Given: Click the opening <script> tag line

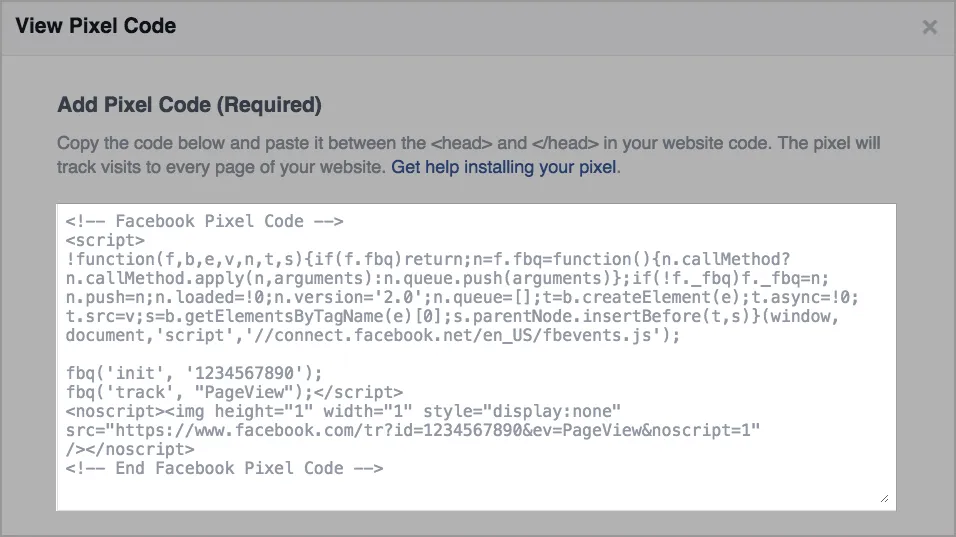Looking at the screenshot, I should pyautogui.click(x=105, y=240).
